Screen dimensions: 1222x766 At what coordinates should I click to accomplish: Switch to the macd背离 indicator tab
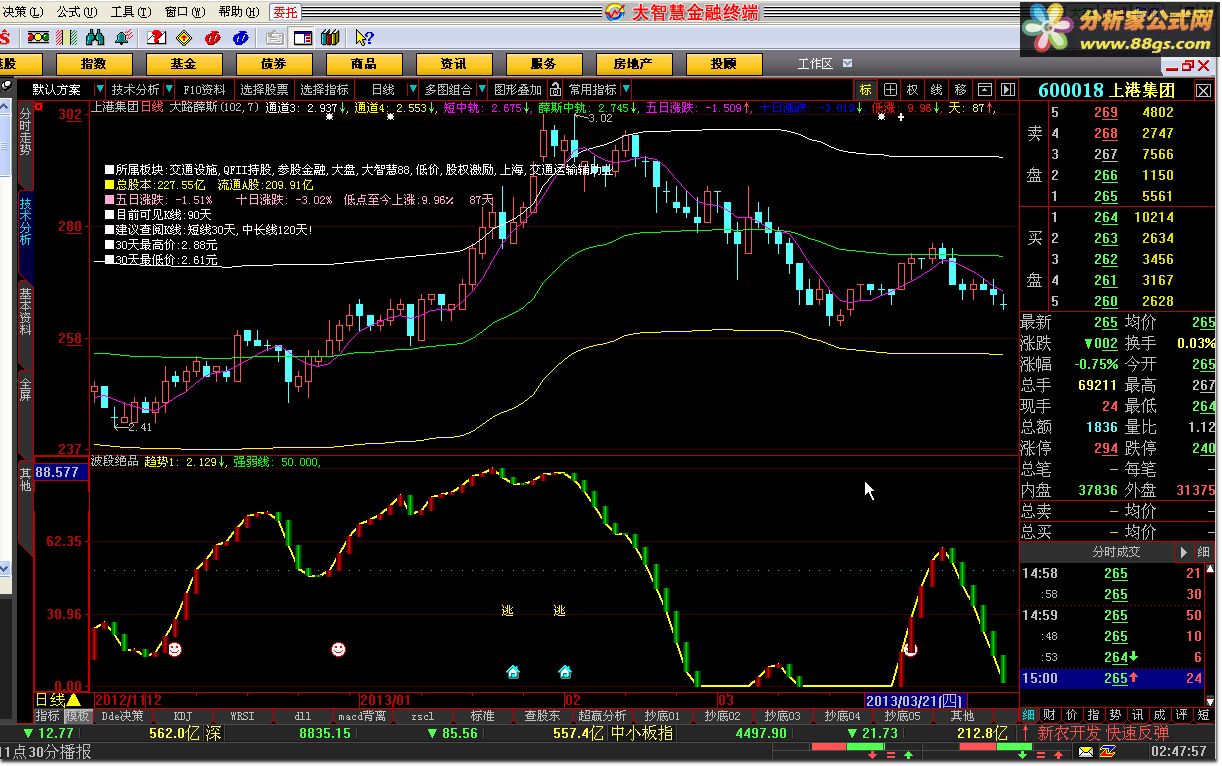coord(362,716)
